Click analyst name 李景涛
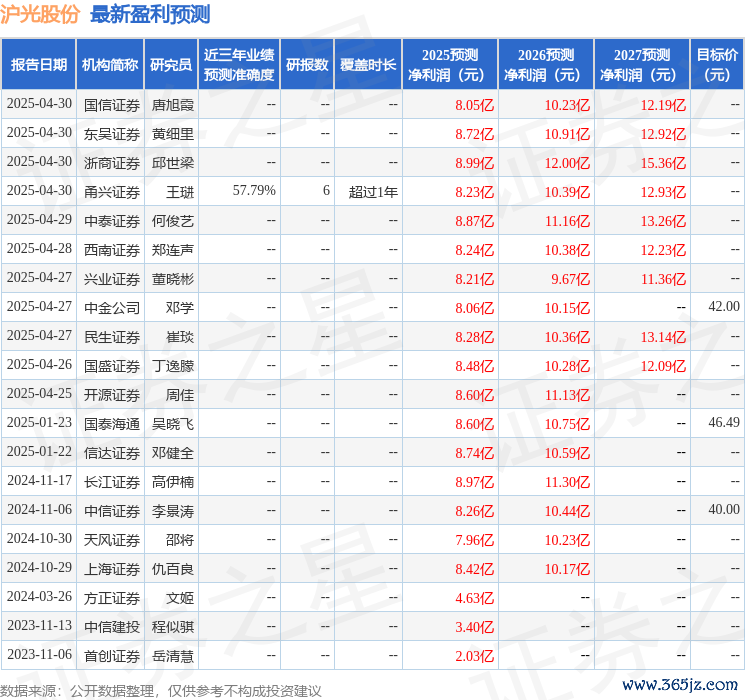 point(172,511)
